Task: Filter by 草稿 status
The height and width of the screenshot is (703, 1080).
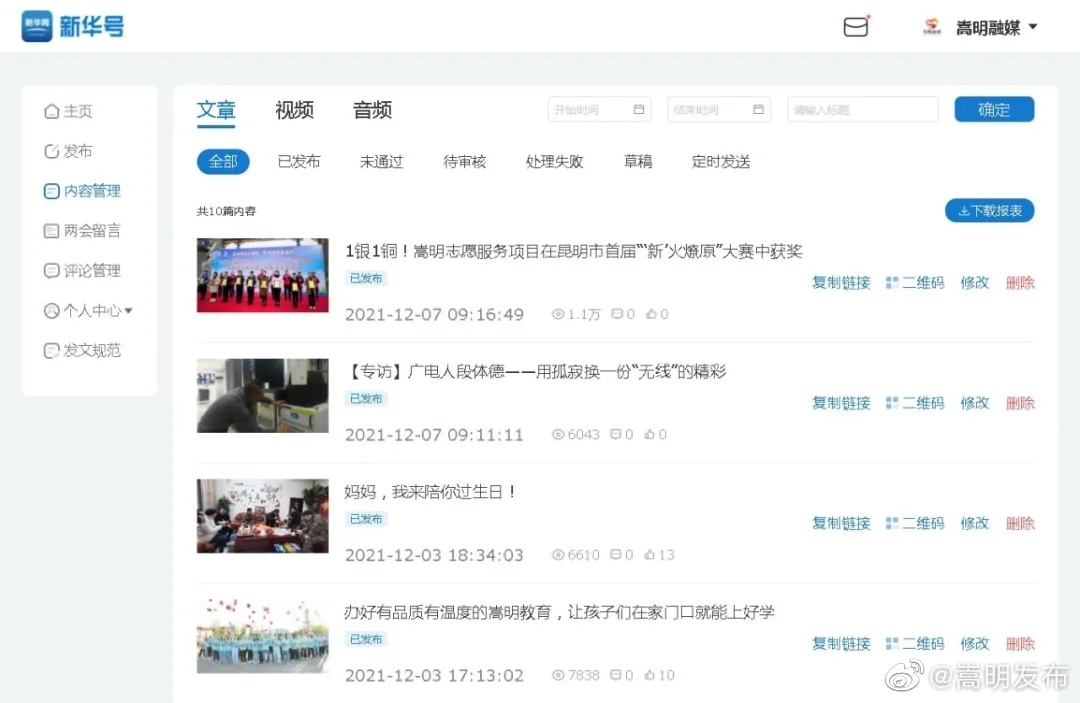Action: [638, 162]
